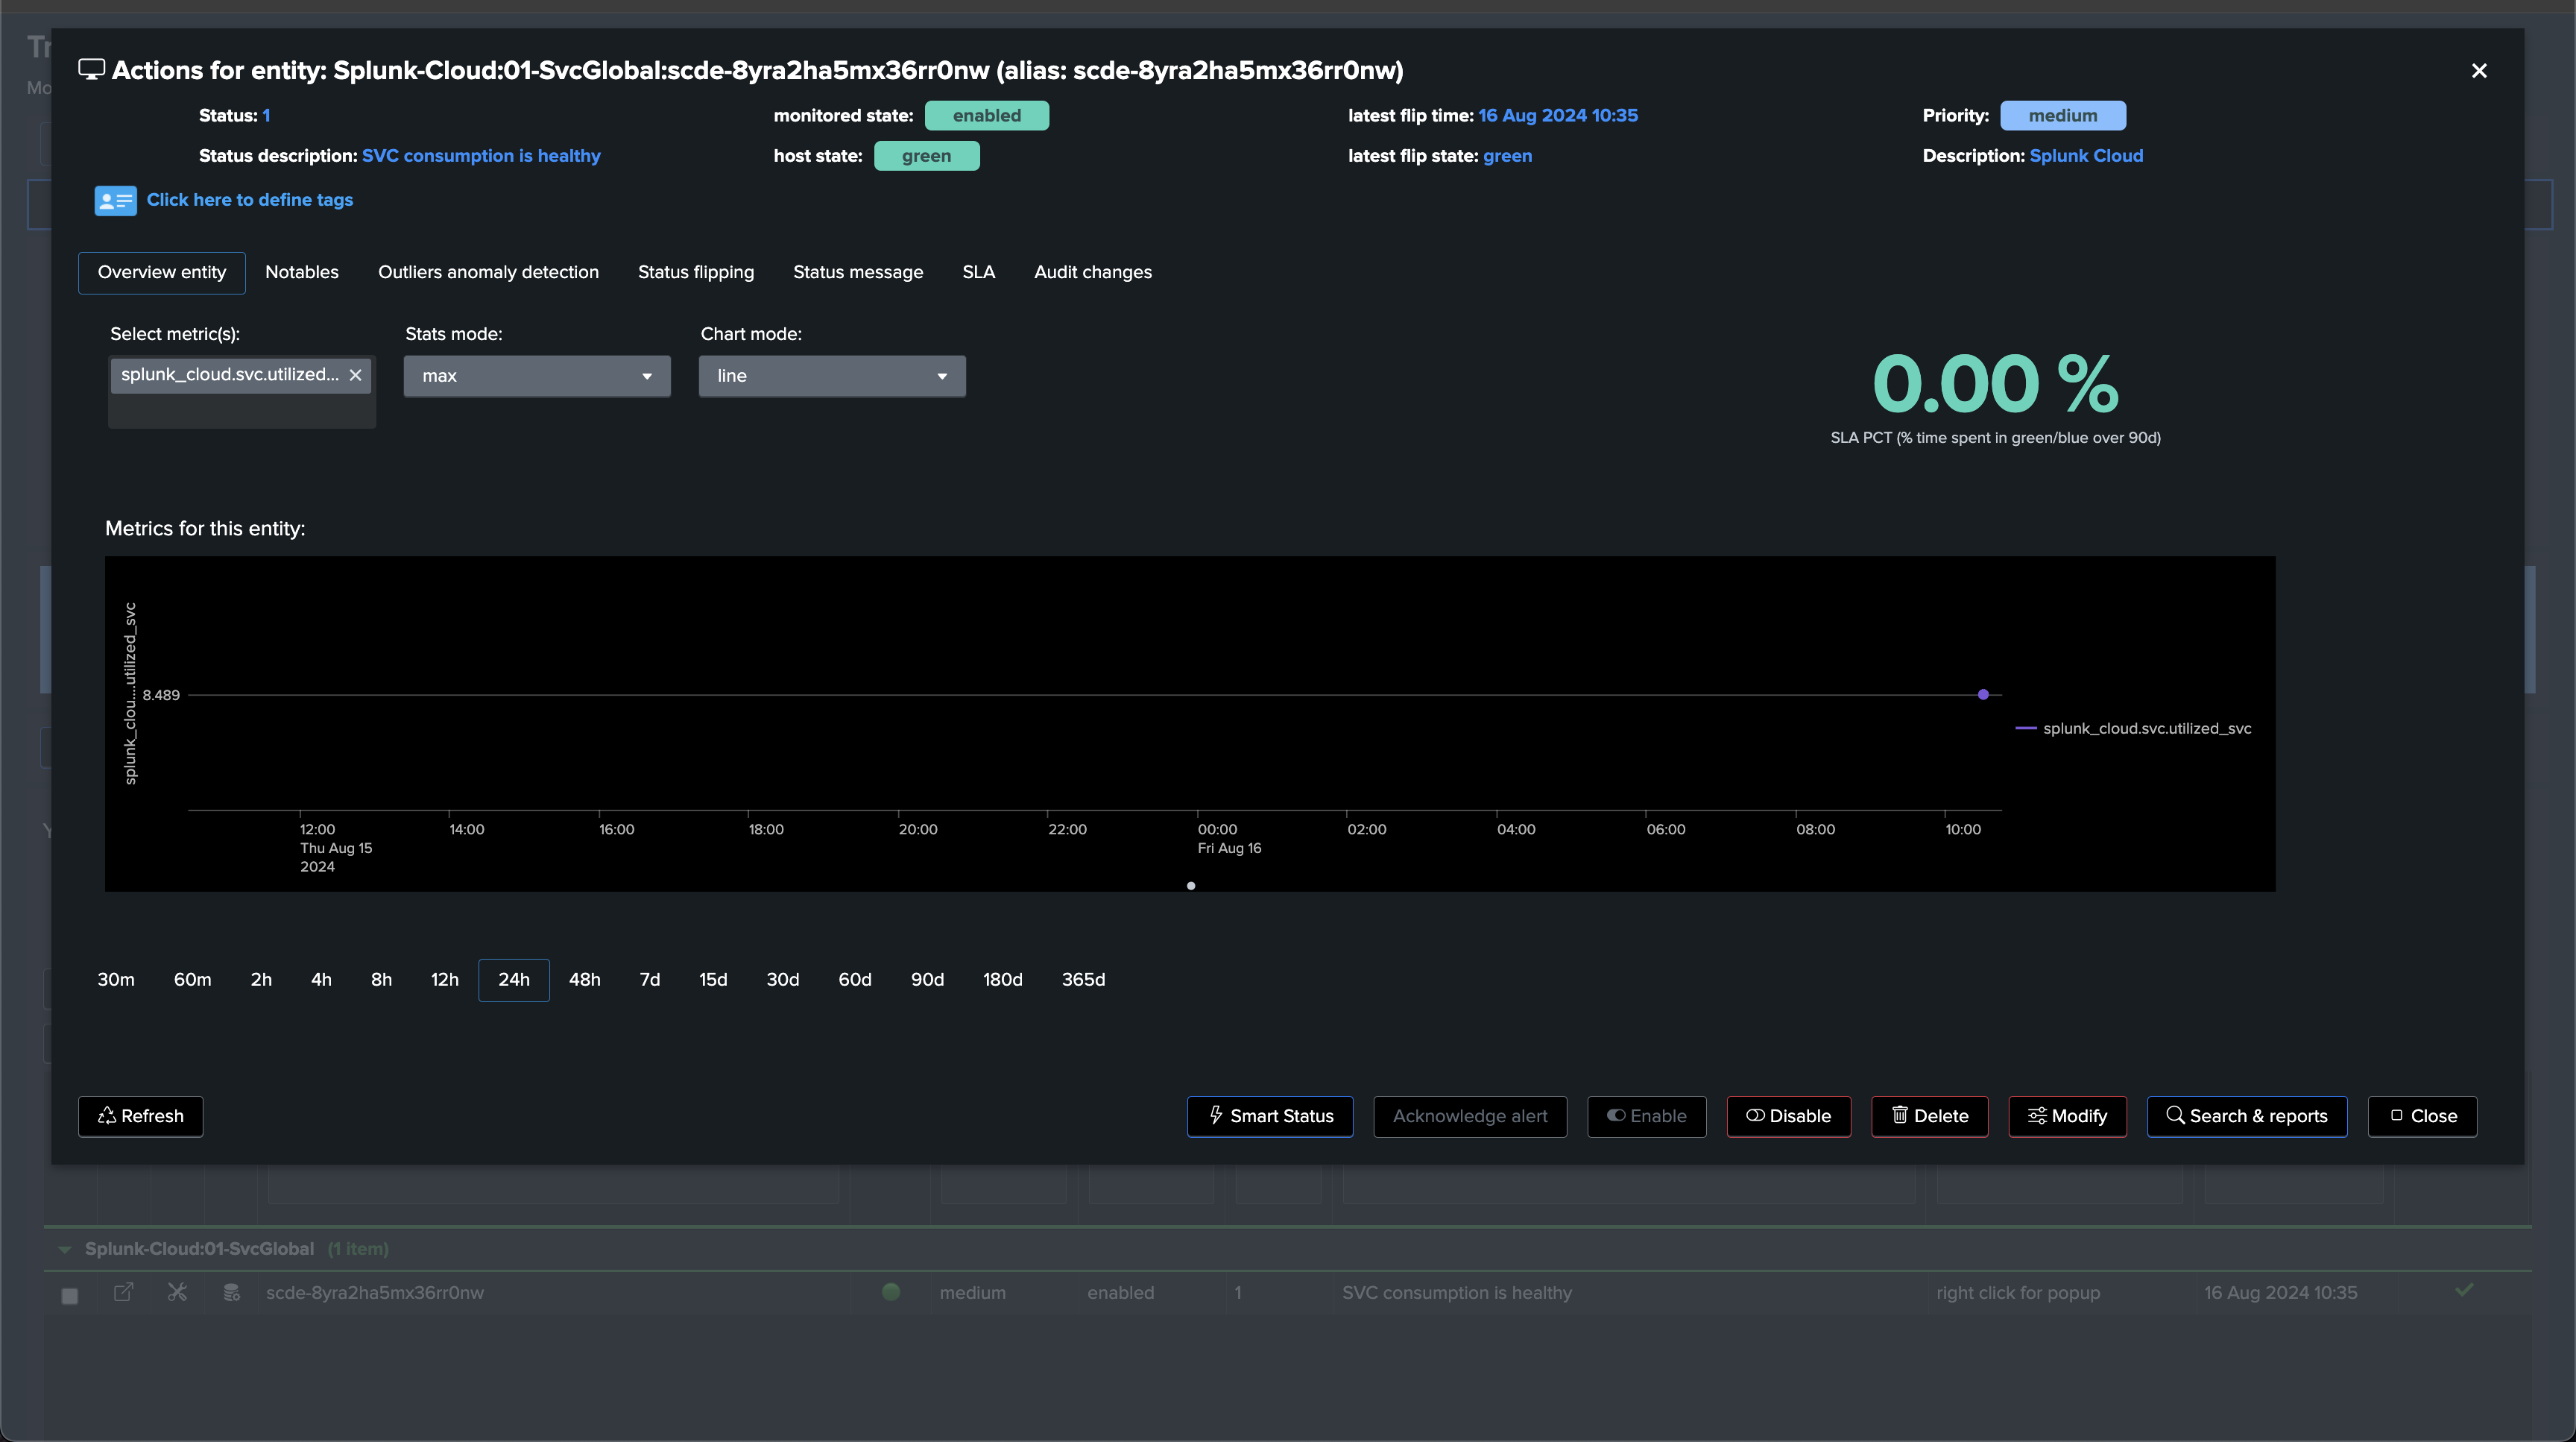Select the 24h time range
This screenshot has height=1442, width=2576.
514,980
